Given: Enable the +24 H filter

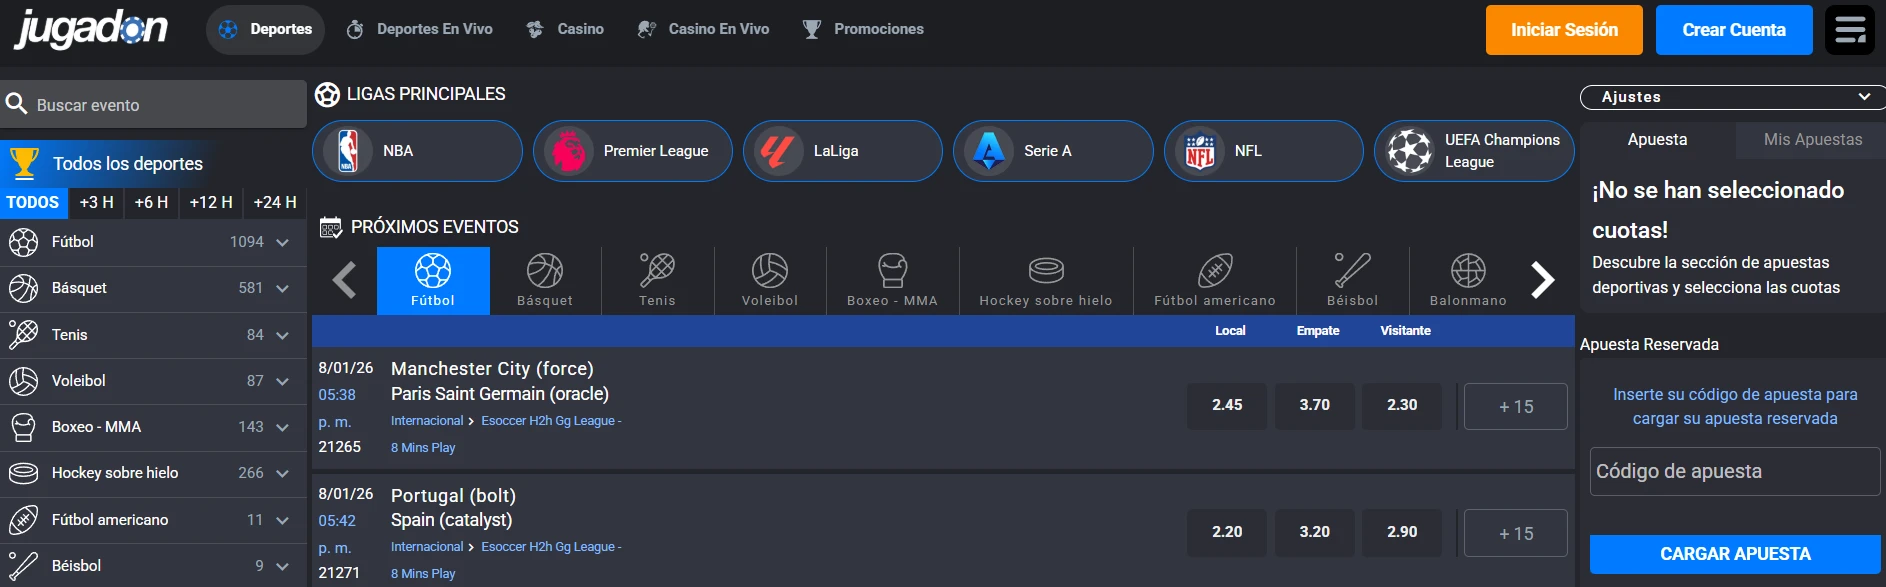Looking at the screenshot, I should (273, 202).
